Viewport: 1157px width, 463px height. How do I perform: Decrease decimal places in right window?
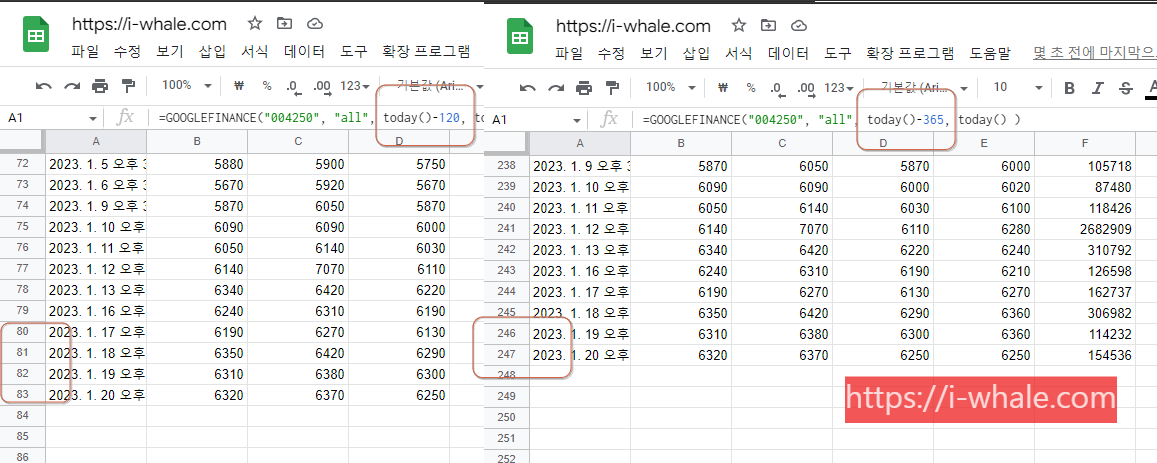pyautogui.click(x=778, y=89)
